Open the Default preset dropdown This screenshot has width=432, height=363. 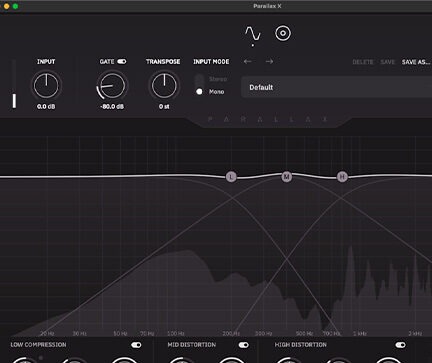point(336,87)
